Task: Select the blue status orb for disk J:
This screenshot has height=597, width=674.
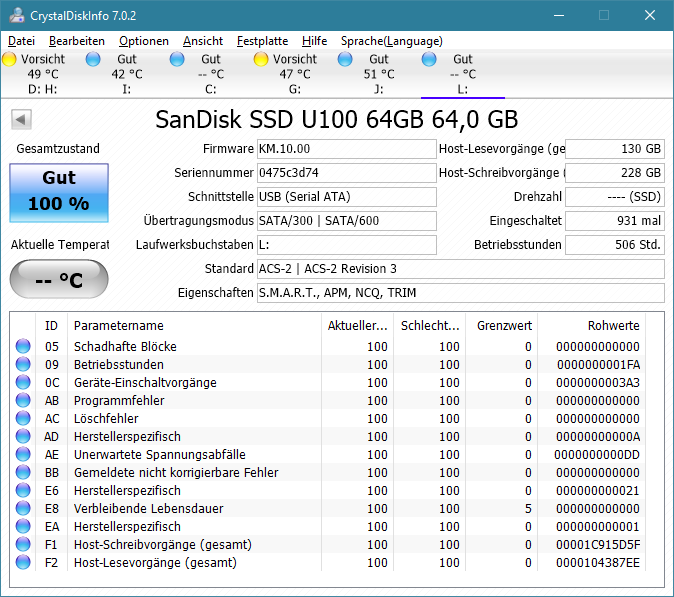Action: [345, 59]
